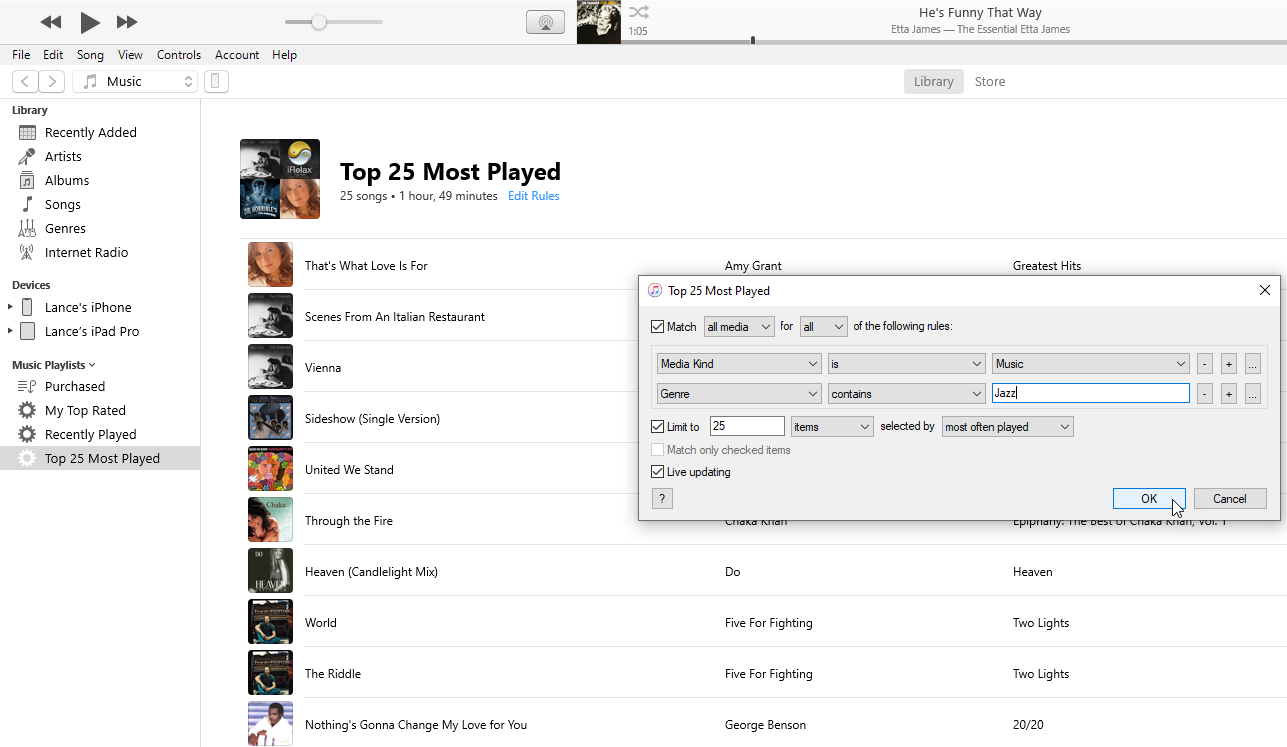Open the Music value dropdown

(1091, 364)
